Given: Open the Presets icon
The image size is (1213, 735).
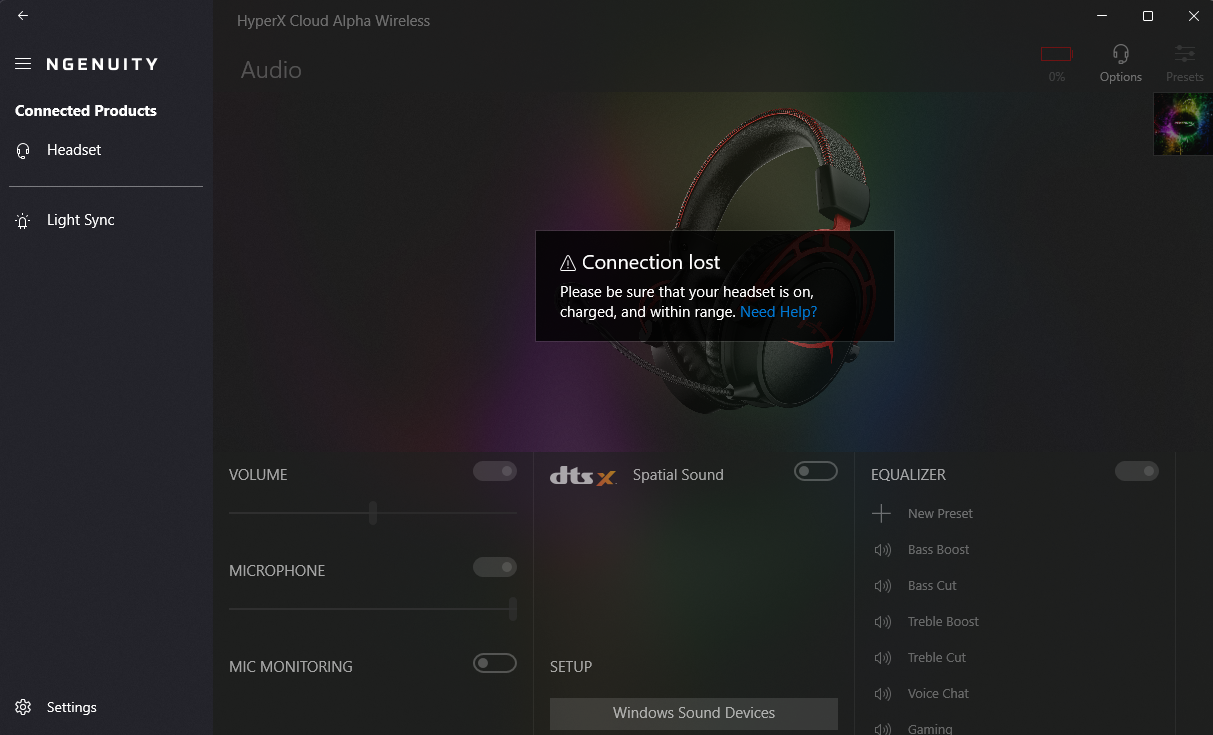Looking at the screenshot, I should [x=1185, y=54].
